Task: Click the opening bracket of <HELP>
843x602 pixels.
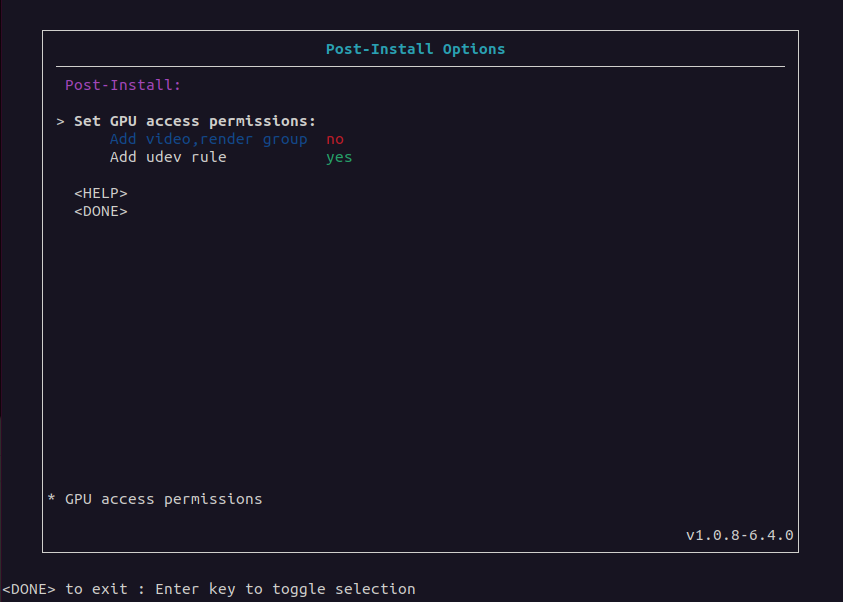Action: (x=79, y=193)
